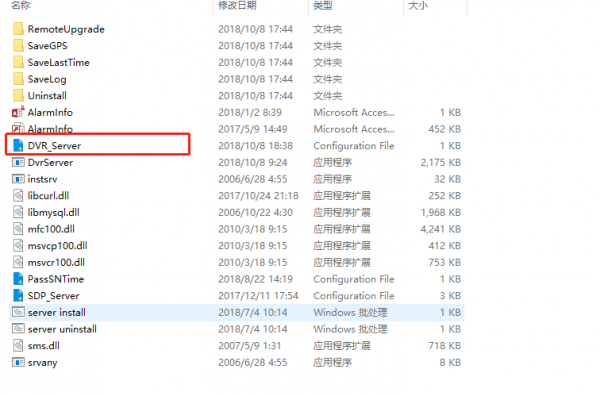Click the size 3 KB of SDP_Server
The width and height of the screenshot is (600, 396).
(x=450, y=296)
